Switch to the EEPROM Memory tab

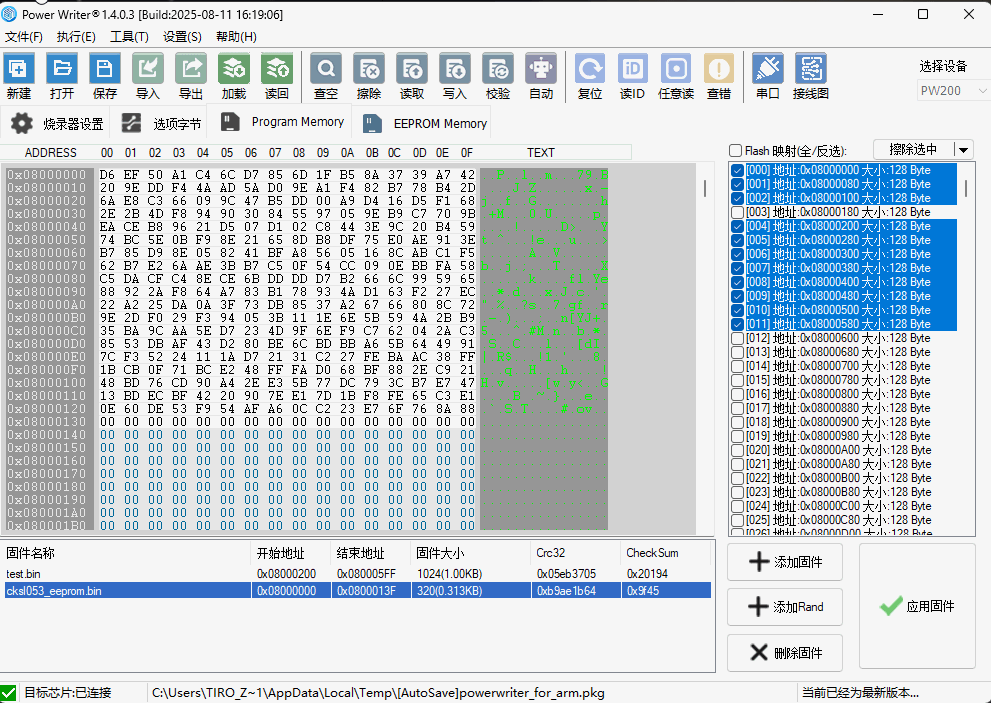[425, 123]
